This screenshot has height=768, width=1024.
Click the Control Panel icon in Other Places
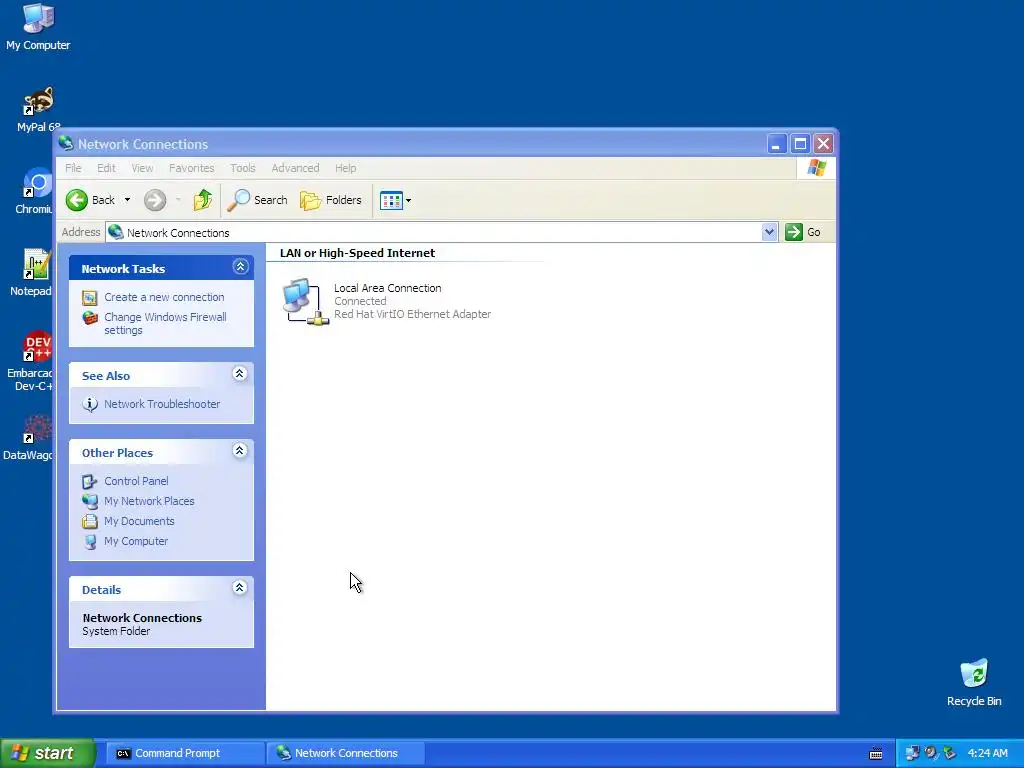point(89,481)
